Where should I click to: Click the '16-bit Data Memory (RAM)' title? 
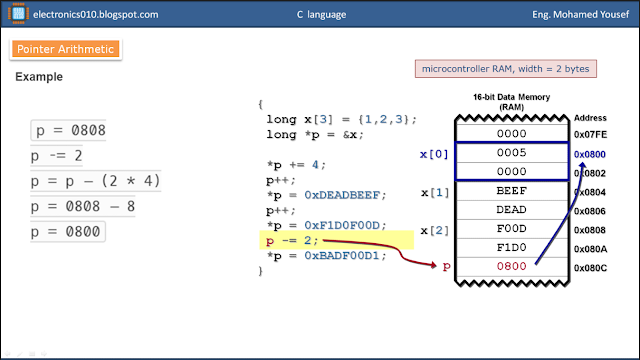coord(511,102)
